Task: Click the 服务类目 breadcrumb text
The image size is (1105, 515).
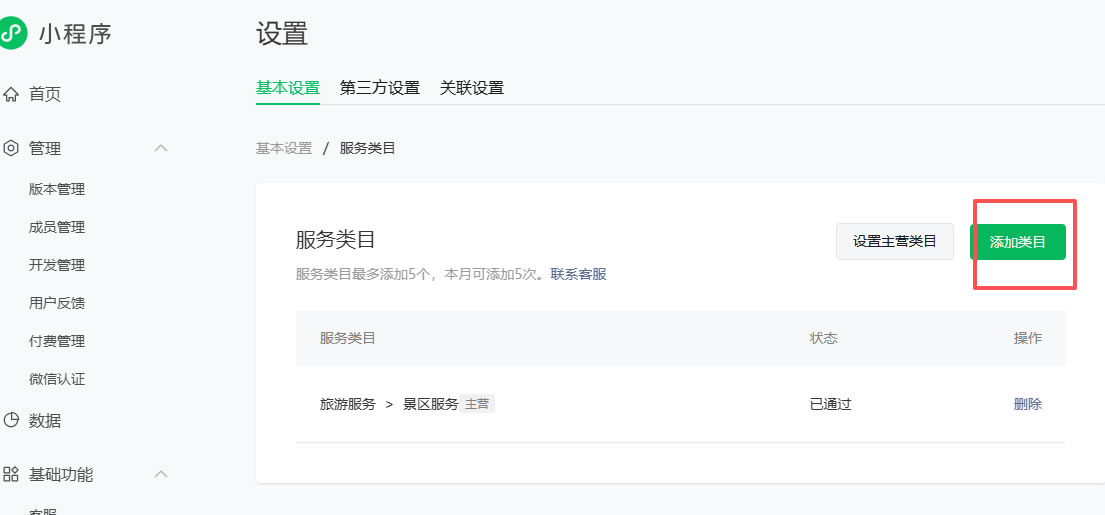Action: coord(368,149)
